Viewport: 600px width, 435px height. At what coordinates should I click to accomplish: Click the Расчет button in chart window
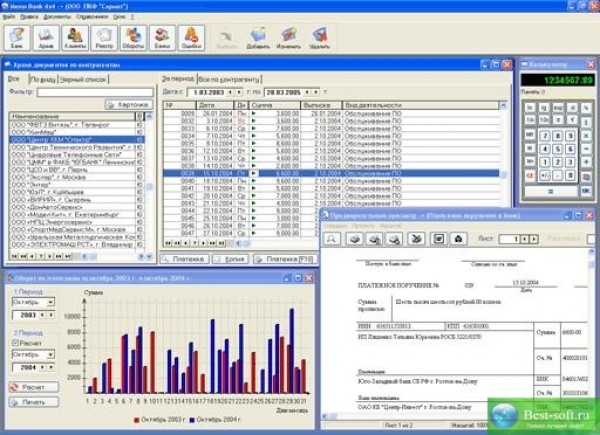pyautogui.click(x=34, y=387)
